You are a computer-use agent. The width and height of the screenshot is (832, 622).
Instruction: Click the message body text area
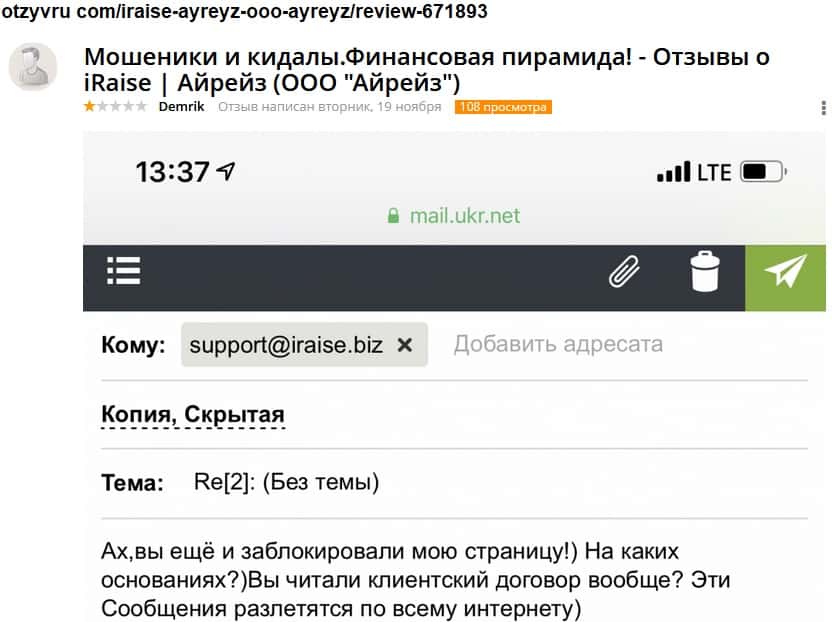point(415,579)
